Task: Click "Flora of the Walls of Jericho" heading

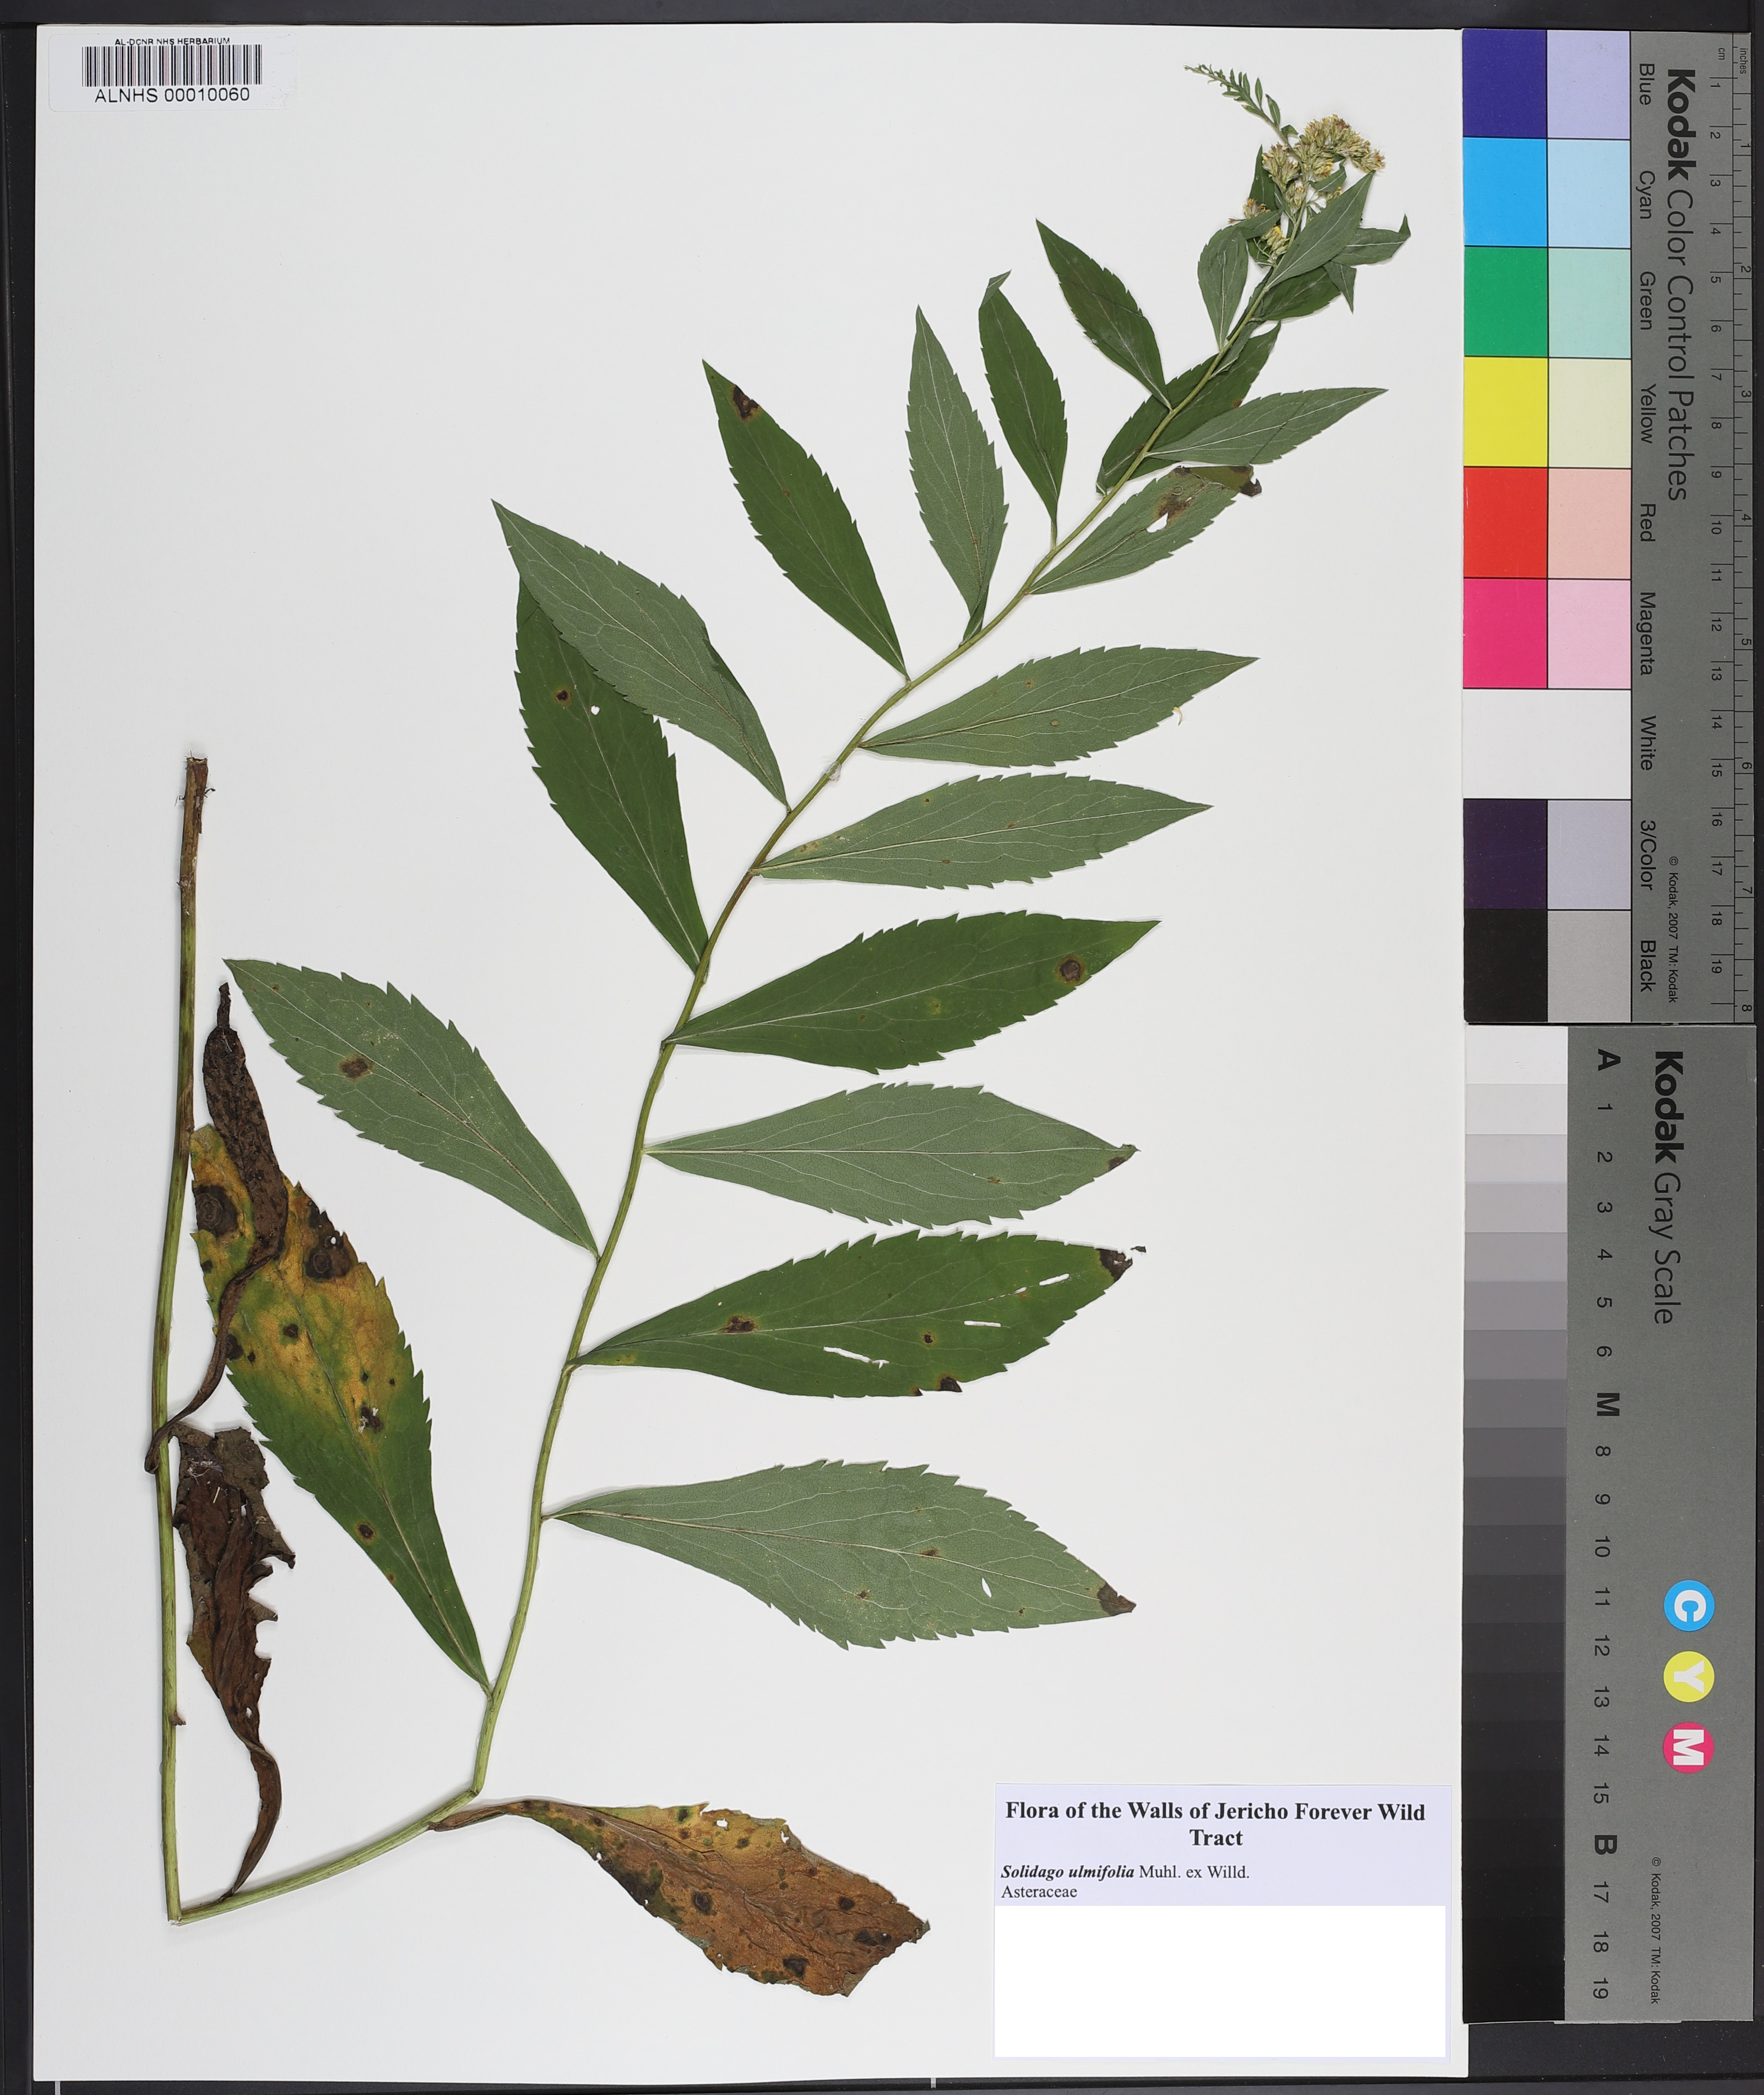Action: point(1215,1824)
